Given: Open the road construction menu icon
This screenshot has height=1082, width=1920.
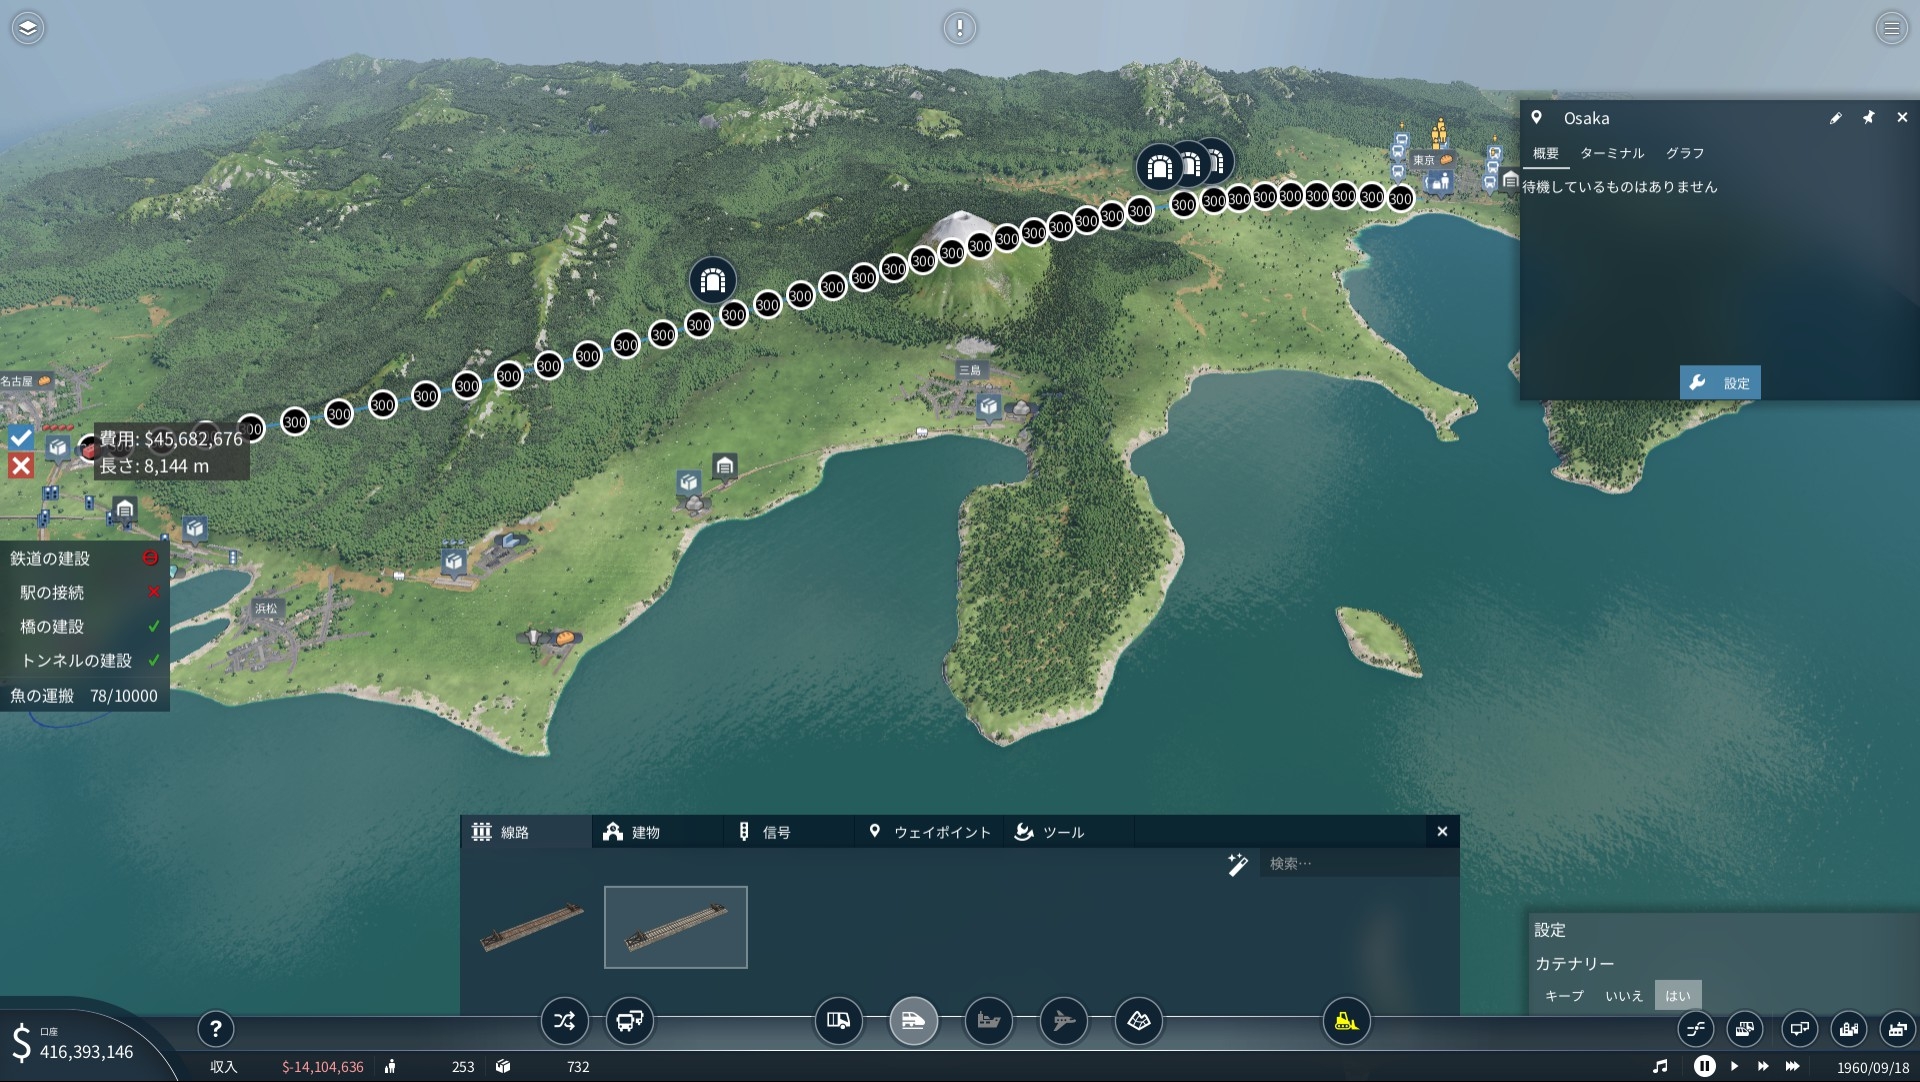Looking at the screenshot, I should click(838, 1021).
